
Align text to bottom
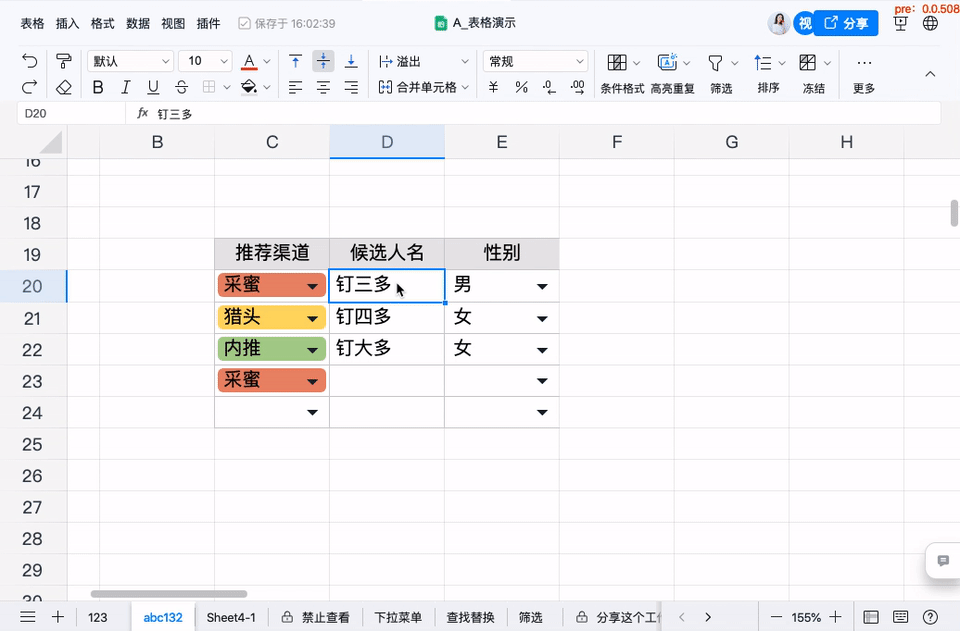point(351,61)
